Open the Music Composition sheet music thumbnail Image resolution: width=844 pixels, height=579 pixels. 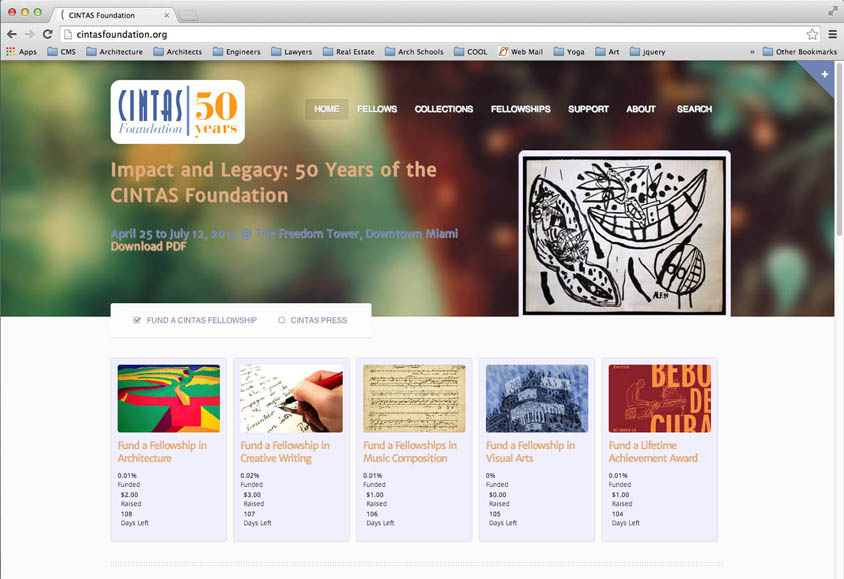[x=414, y=398]
